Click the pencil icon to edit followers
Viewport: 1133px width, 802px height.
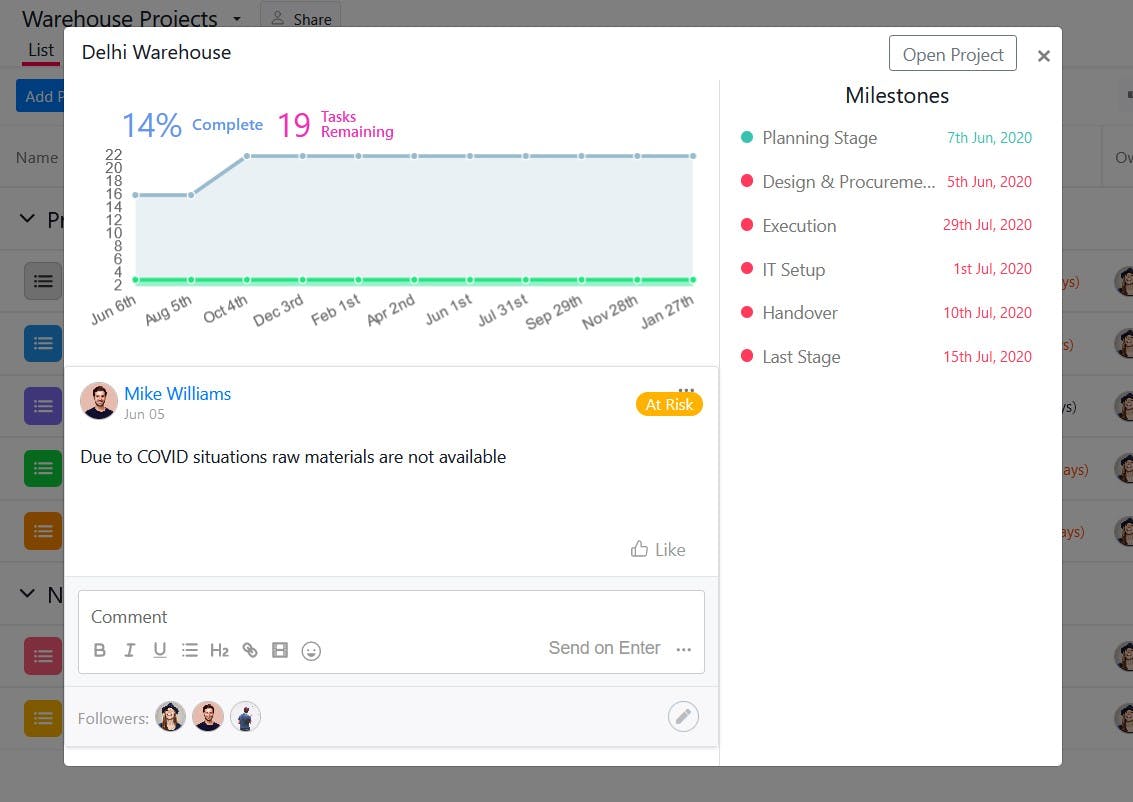click(683, 716)
